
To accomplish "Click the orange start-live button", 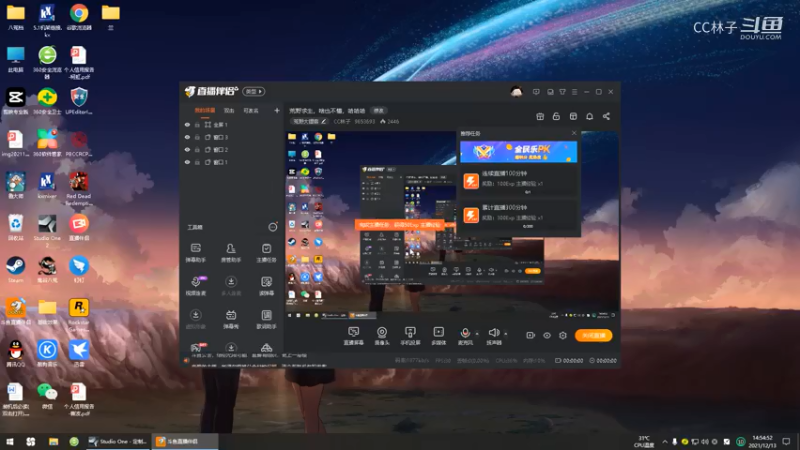I will click(x=593, y=335).
